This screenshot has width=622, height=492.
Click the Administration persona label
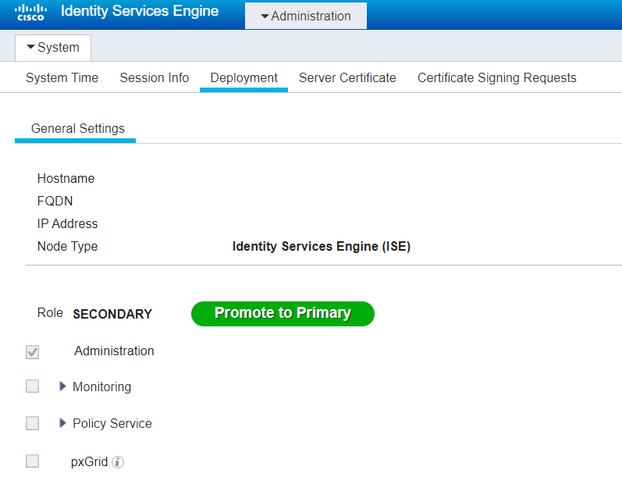tap(114, 351)
